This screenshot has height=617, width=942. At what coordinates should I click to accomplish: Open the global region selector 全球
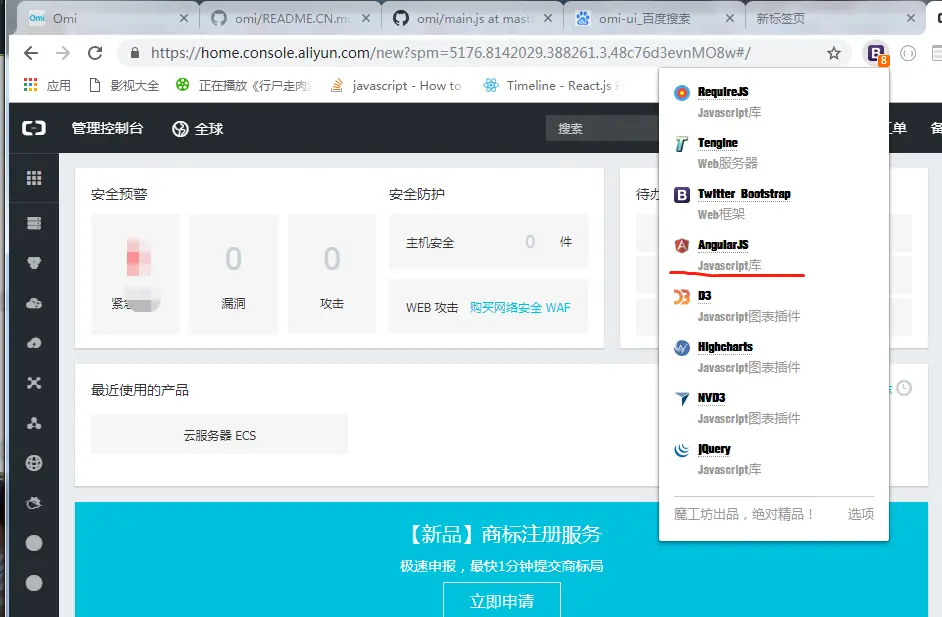198,129
